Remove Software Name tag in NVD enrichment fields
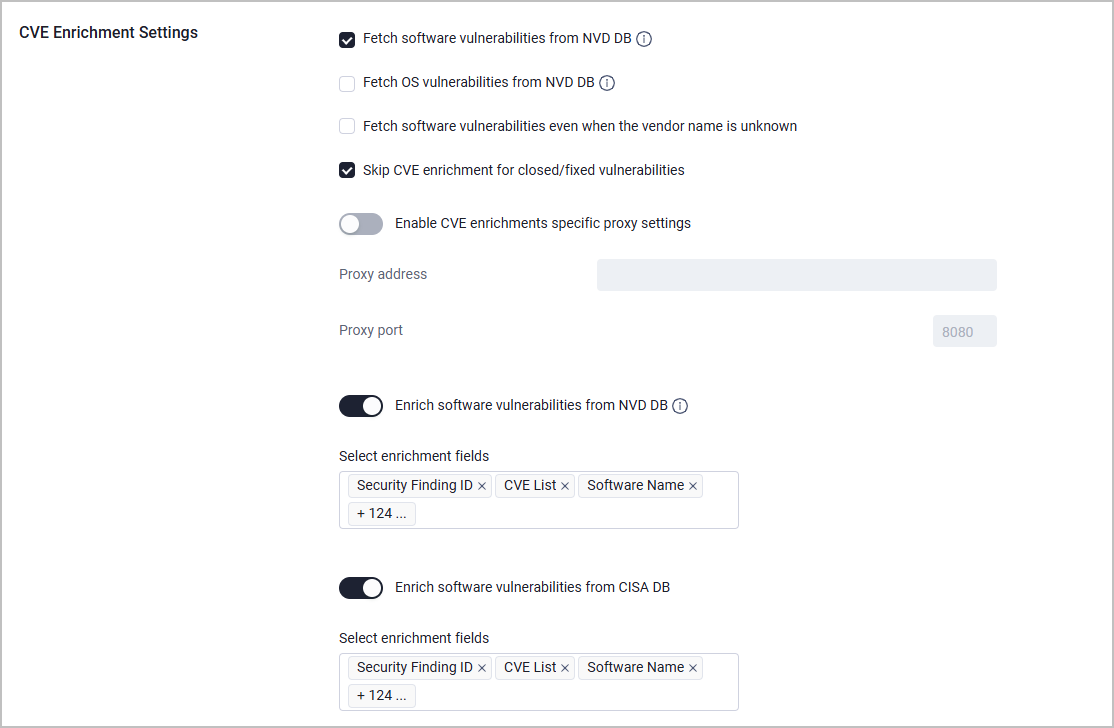Image resolution: width=1114 pixels, height=728 pixels. pyautogui.click(x=693, y=486)
